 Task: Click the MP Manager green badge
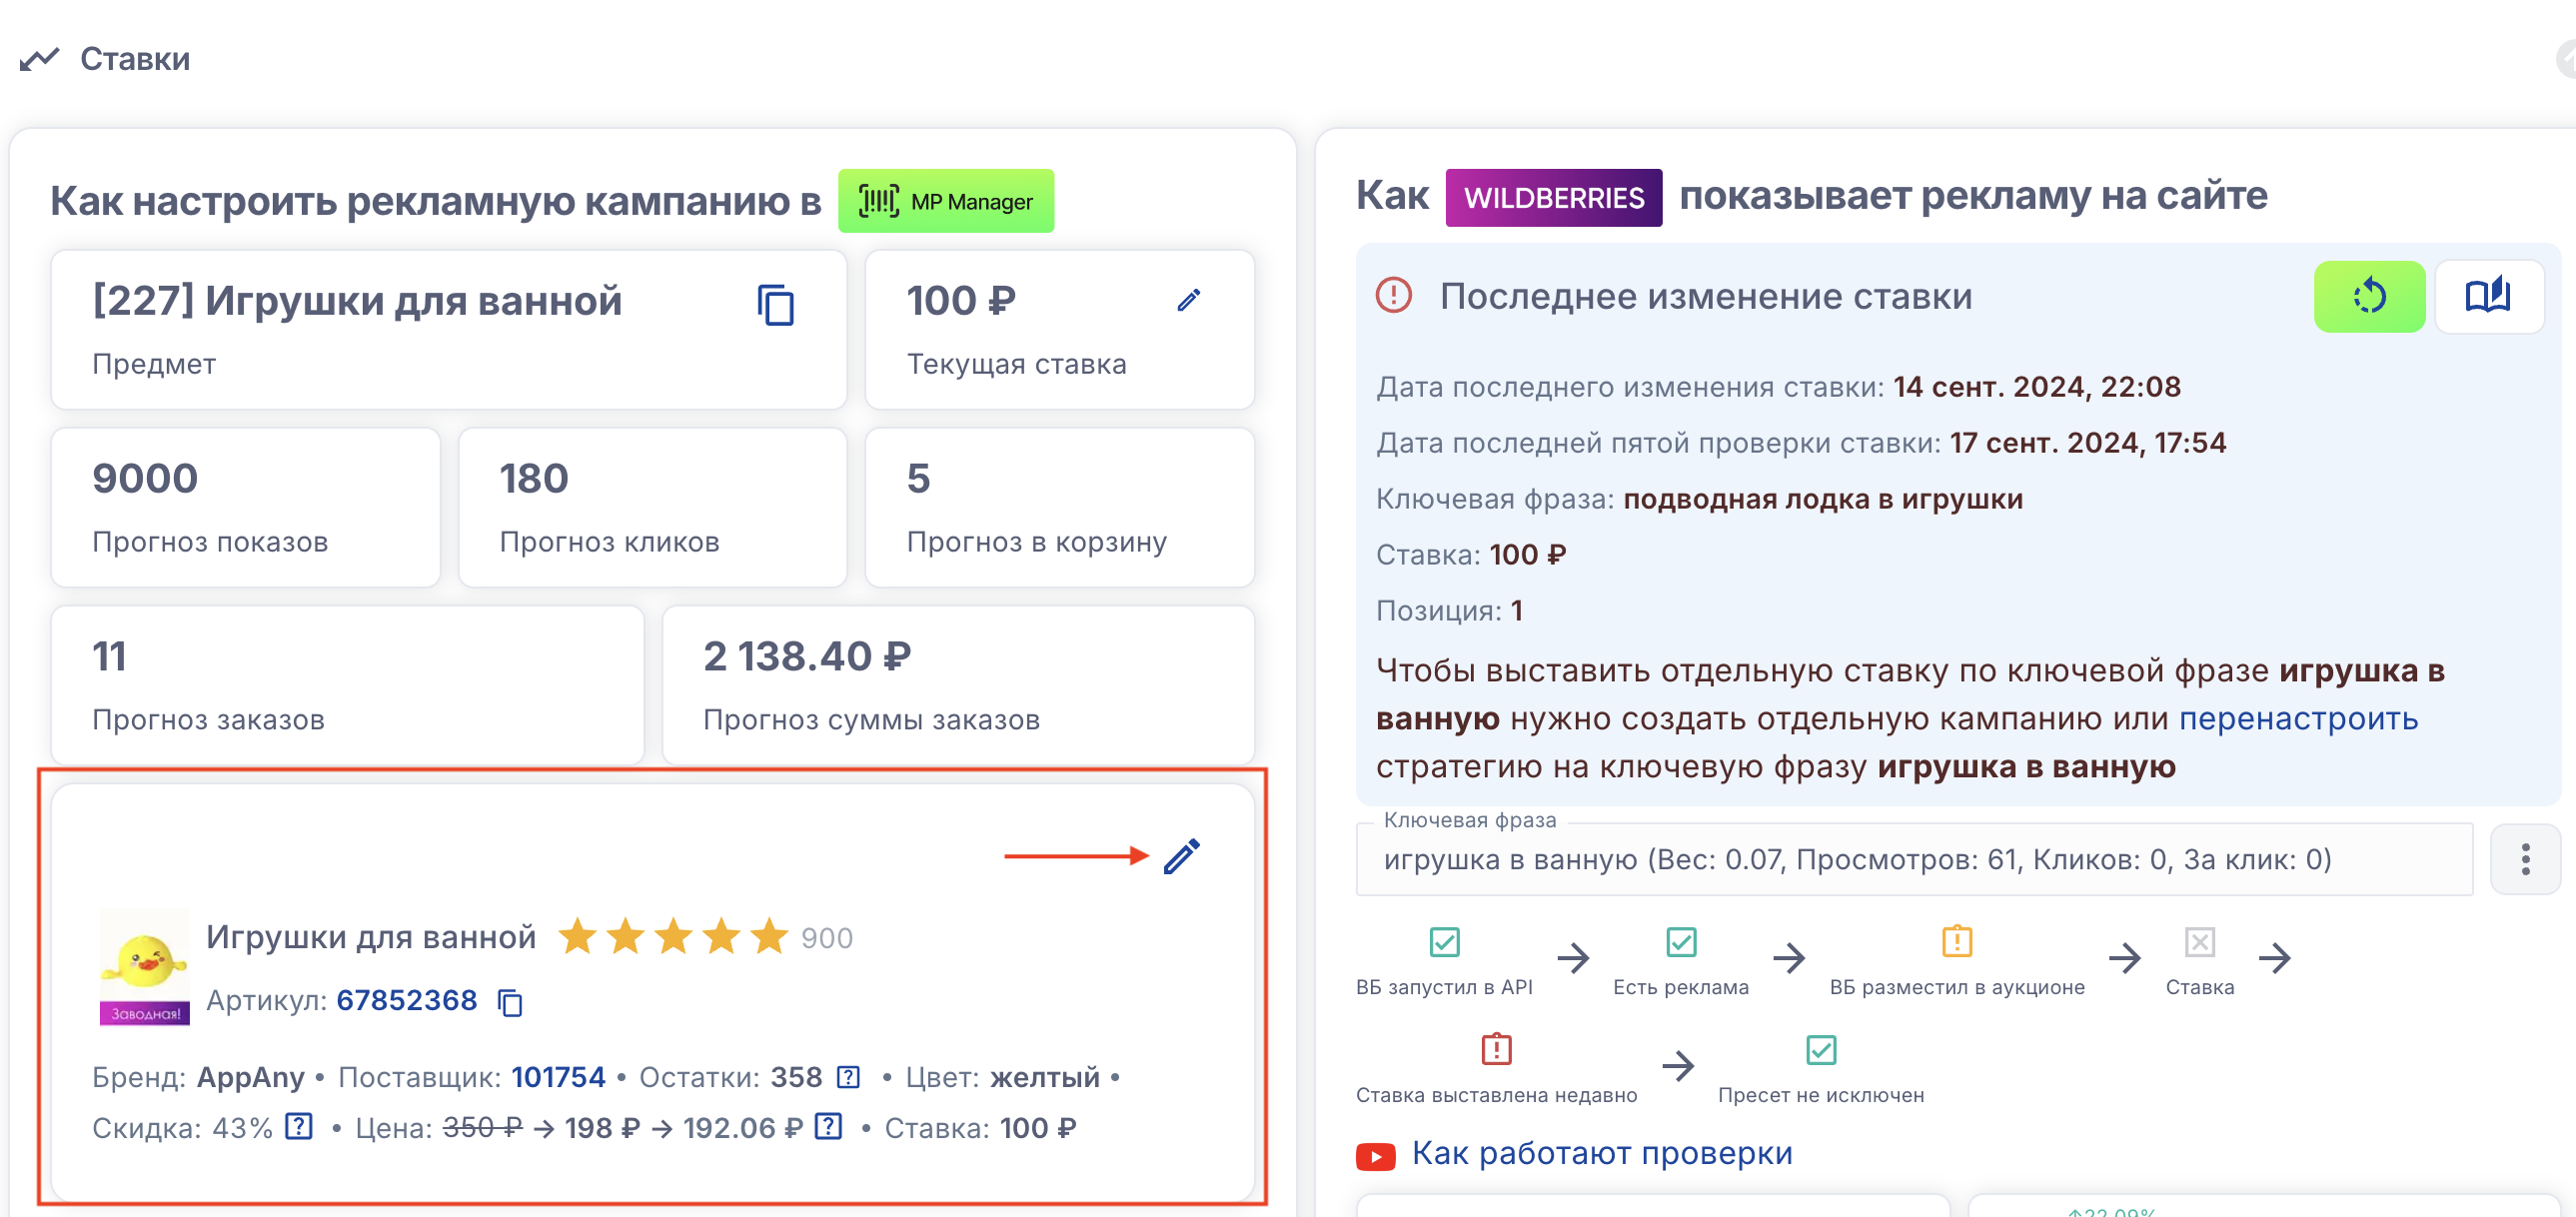coord(945,201)
